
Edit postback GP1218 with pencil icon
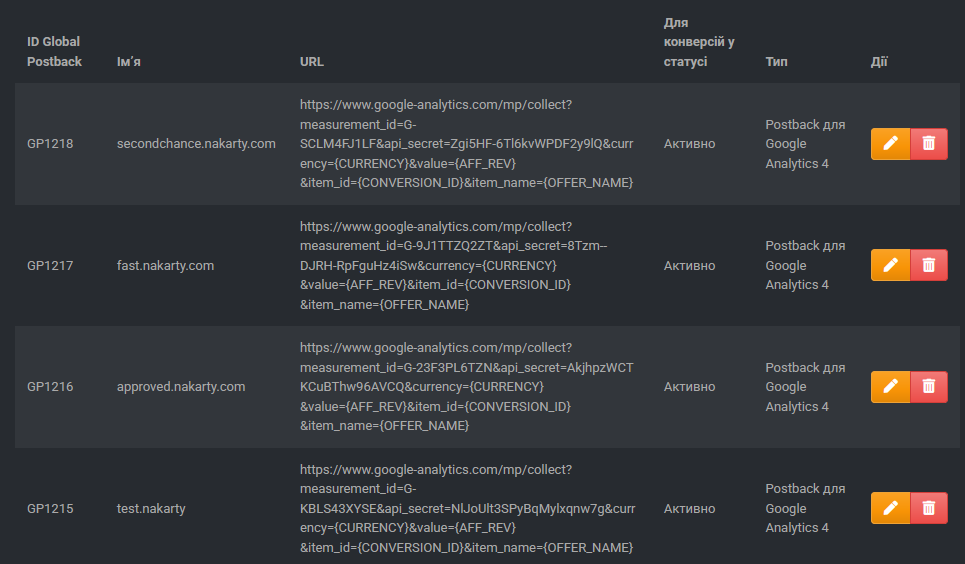coord(890,143)
